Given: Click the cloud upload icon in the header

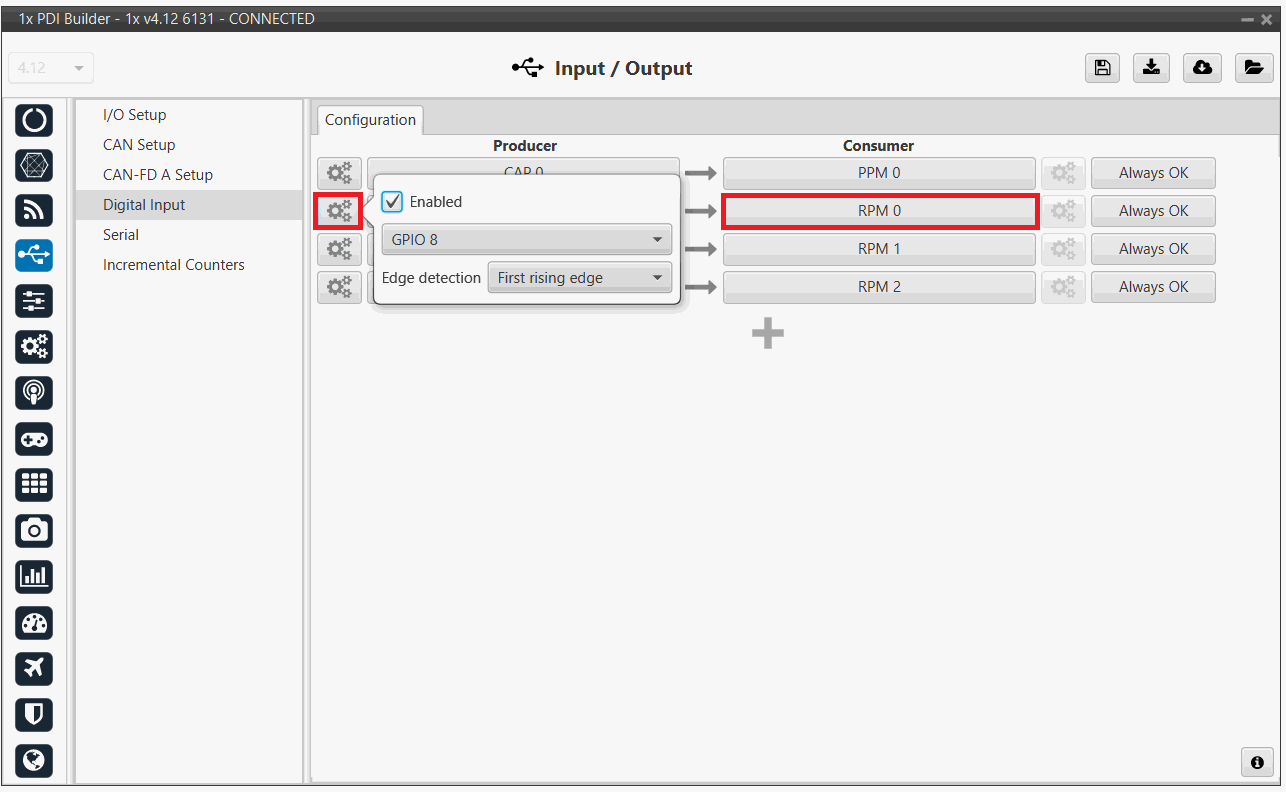Looking at the screenshot, I should (1202, 68).
